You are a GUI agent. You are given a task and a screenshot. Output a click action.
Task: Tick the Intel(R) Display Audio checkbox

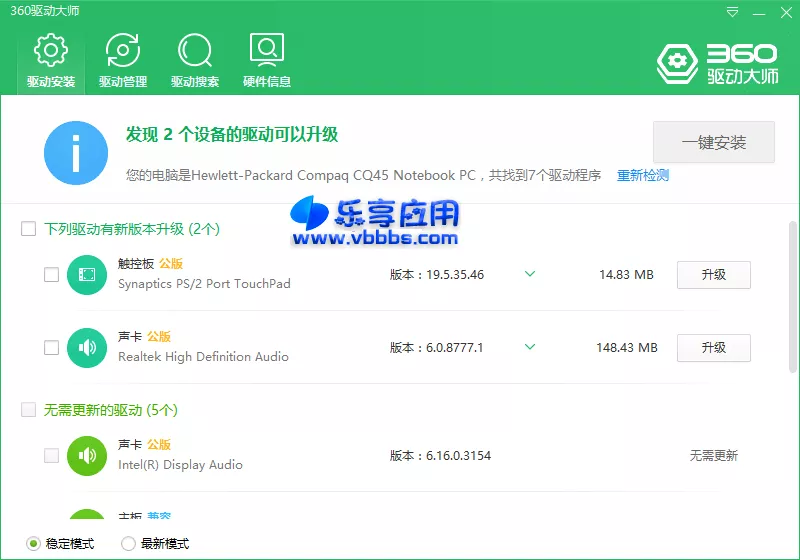[52, 455]
